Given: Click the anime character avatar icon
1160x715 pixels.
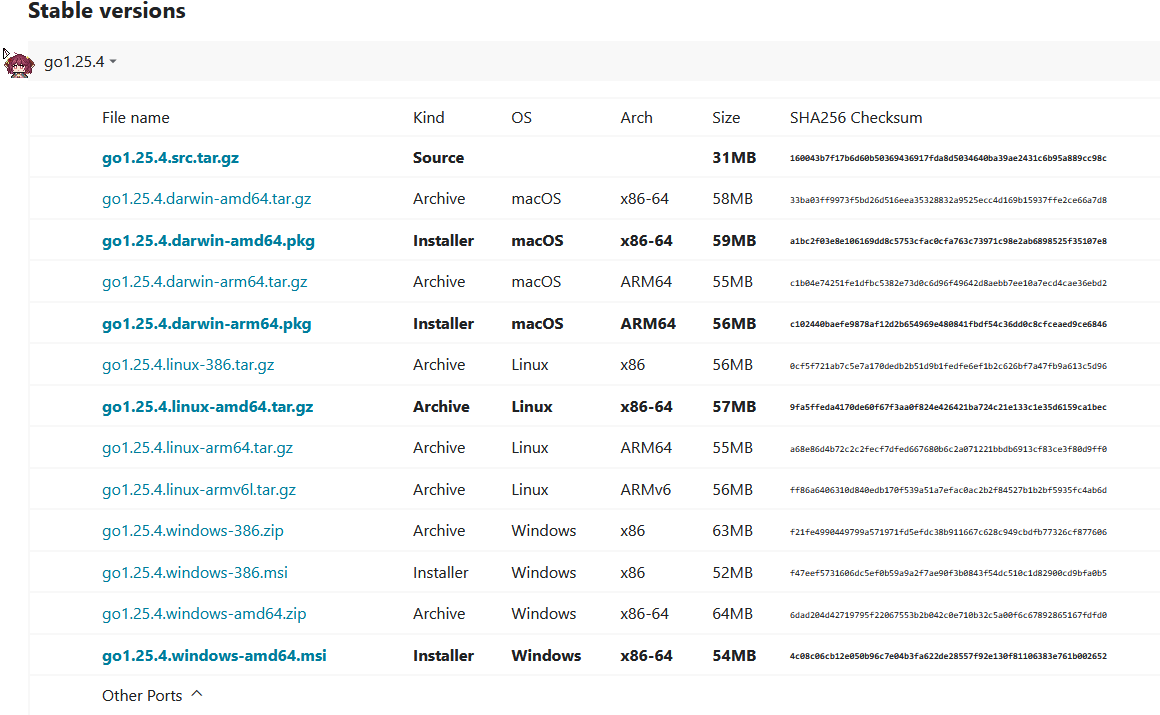Looking at the screenshot, I should coord(19,64).
